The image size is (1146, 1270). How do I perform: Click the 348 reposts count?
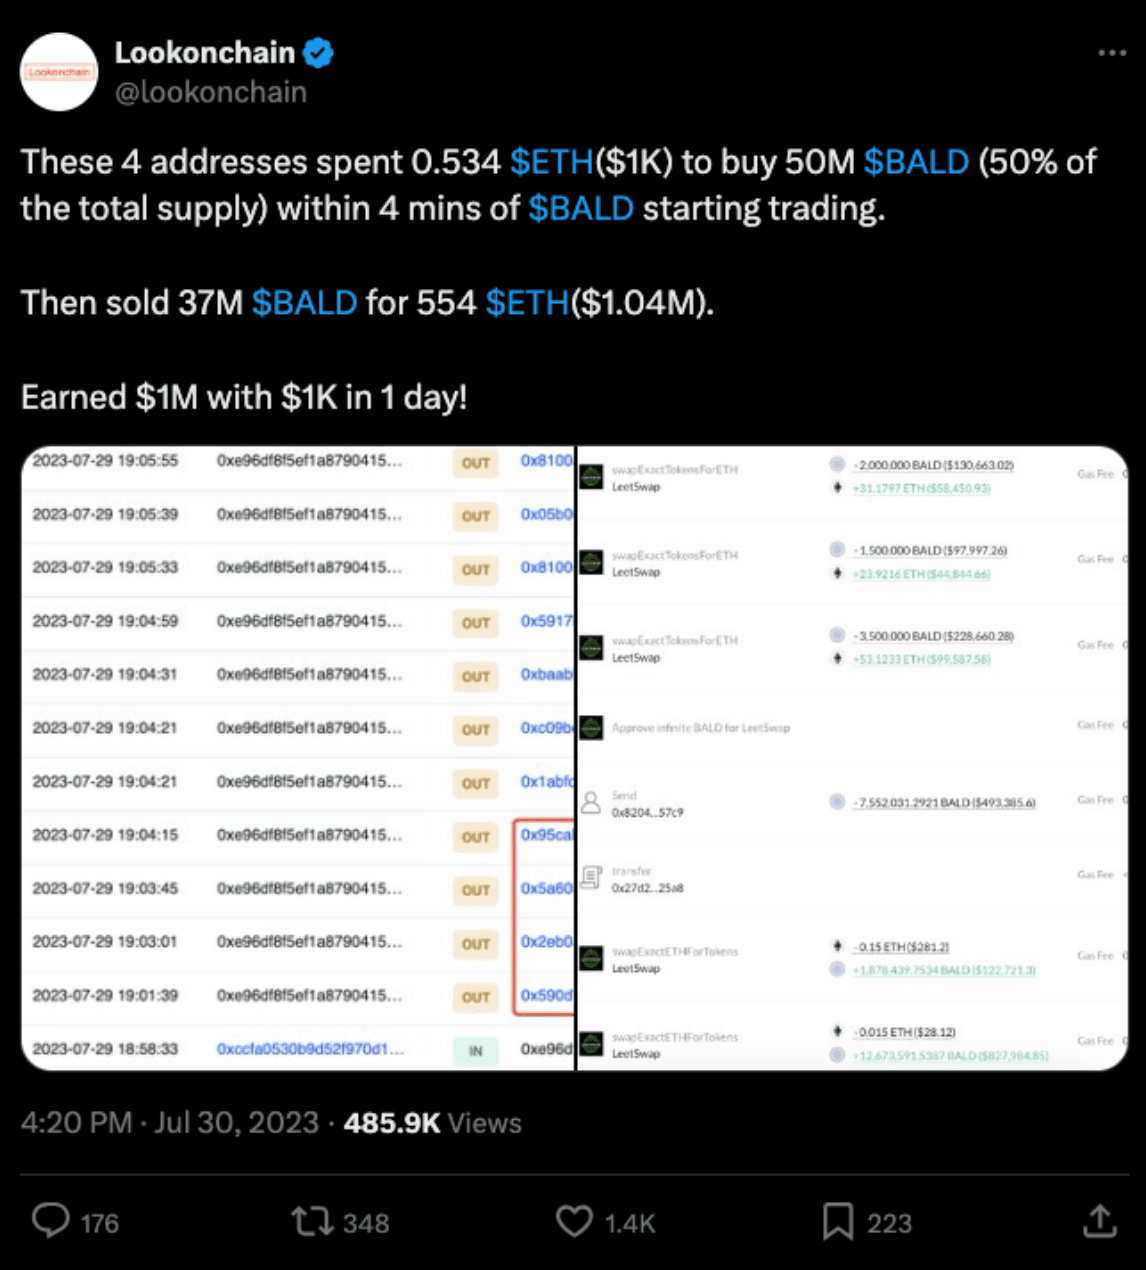[365, 1223]
